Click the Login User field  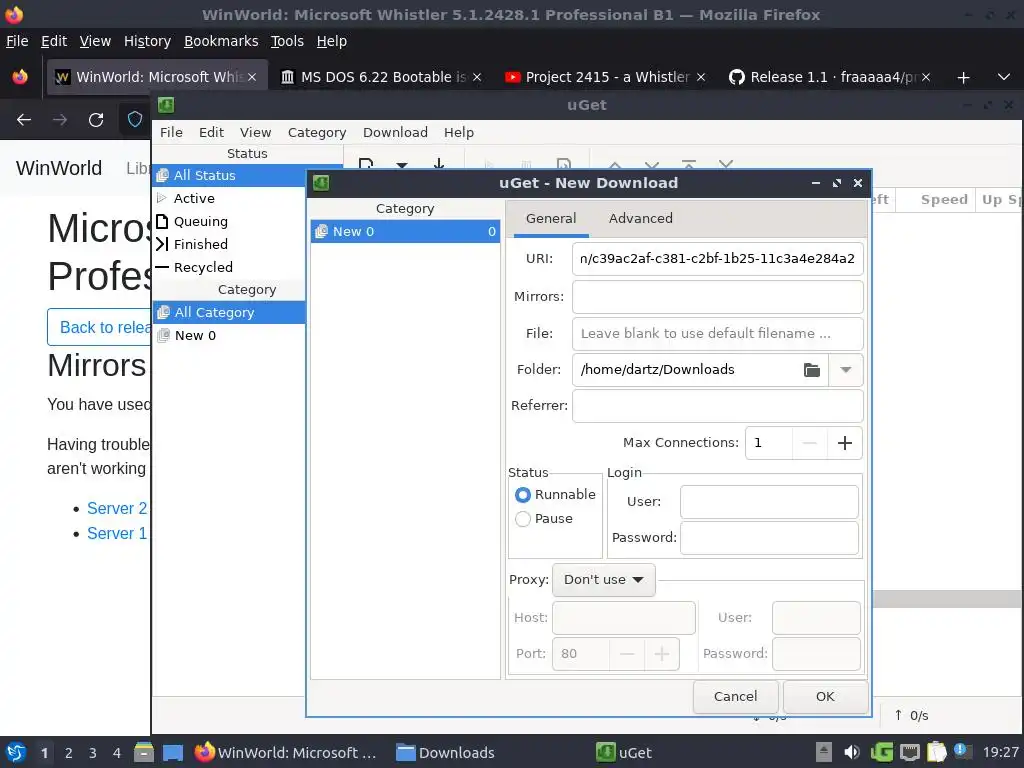tap(769, 502)
